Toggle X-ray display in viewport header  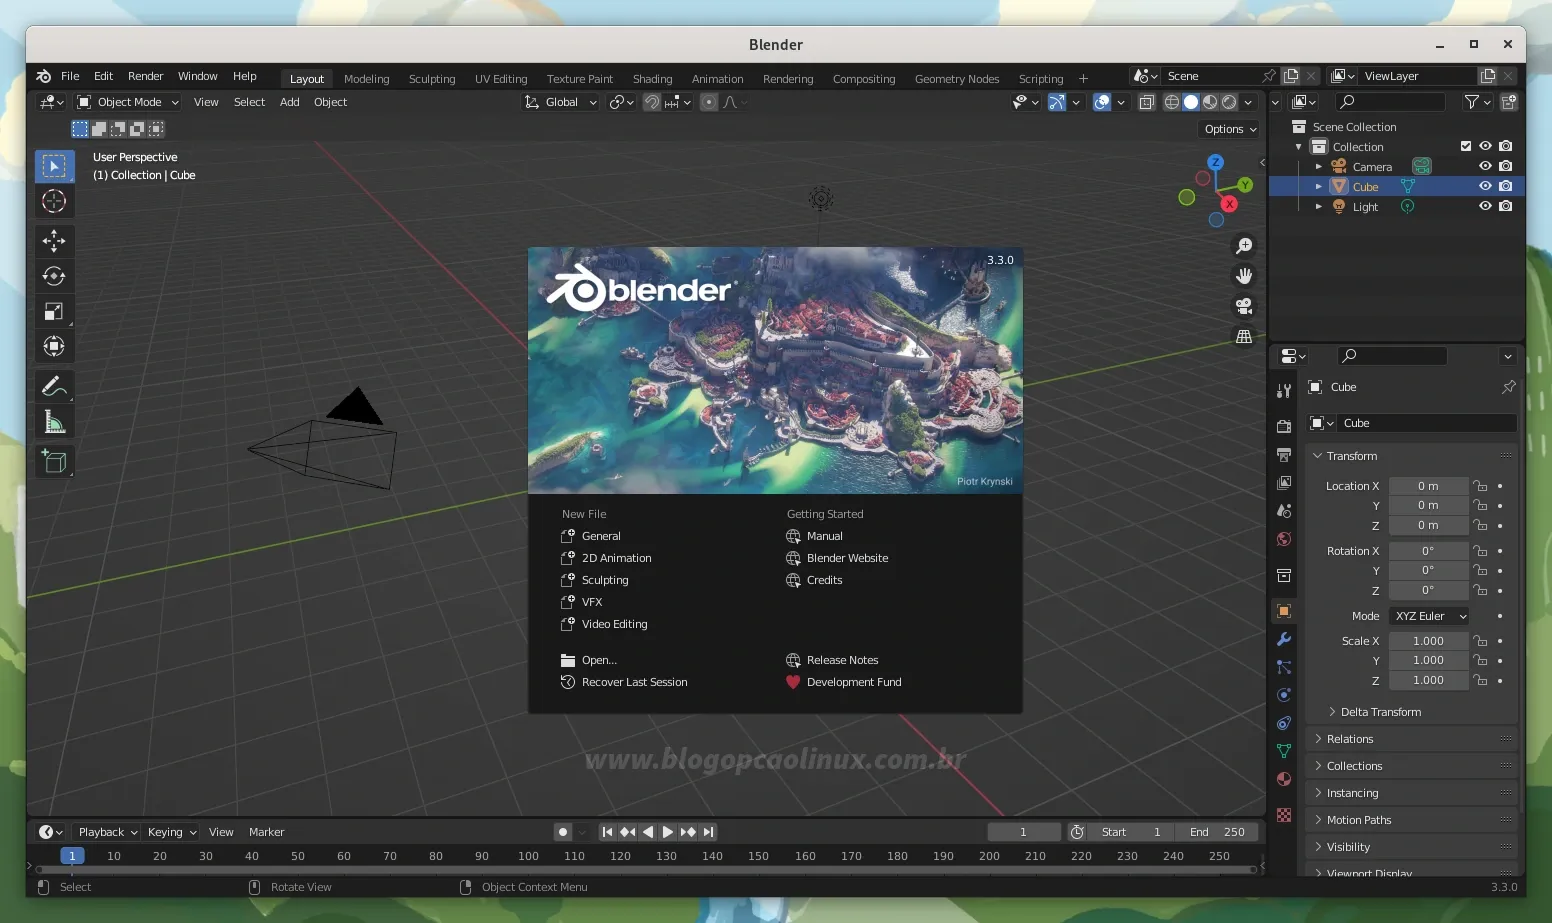[x=1147, y=102]
